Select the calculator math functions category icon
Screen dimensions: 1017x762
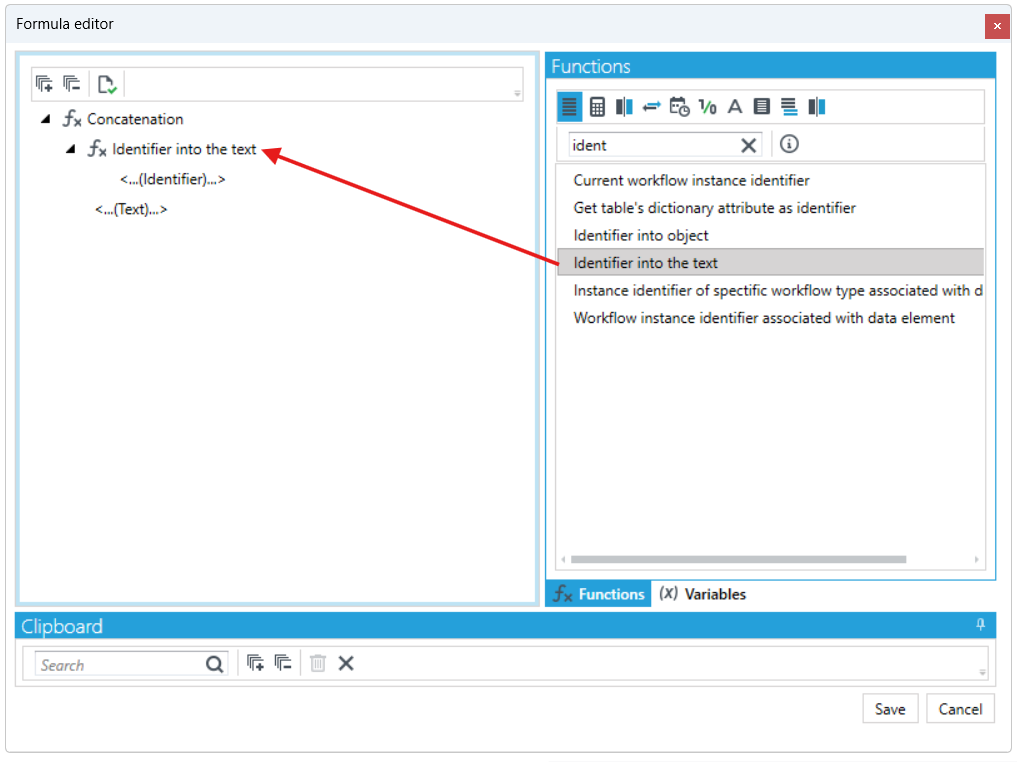point(597,107)
